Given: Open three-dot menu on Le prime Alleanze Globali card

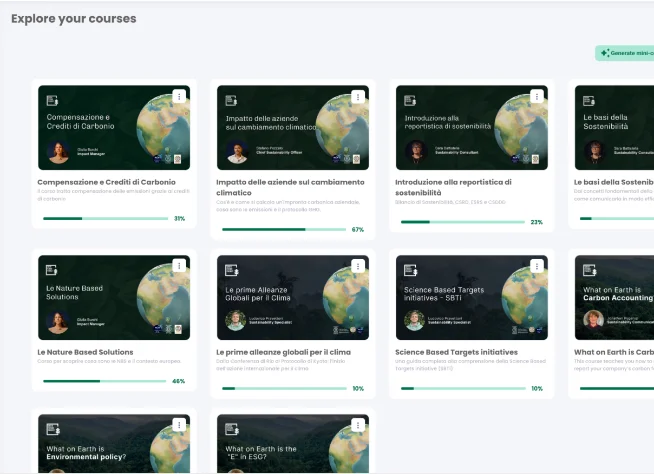Looking at the screenshot, I should [358, 266].
